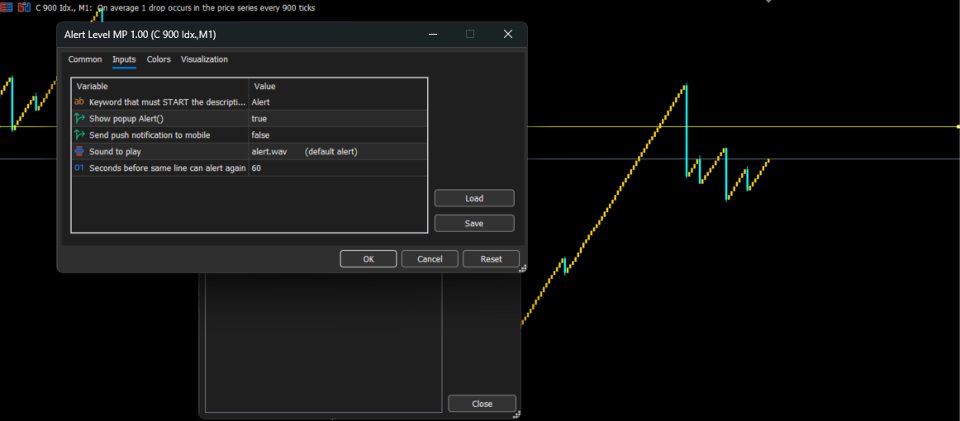The width and height of the screenshot is (960, 421).
Task: Select 'Seconds before same line can alert again'
Action: (x=167, y=168)
